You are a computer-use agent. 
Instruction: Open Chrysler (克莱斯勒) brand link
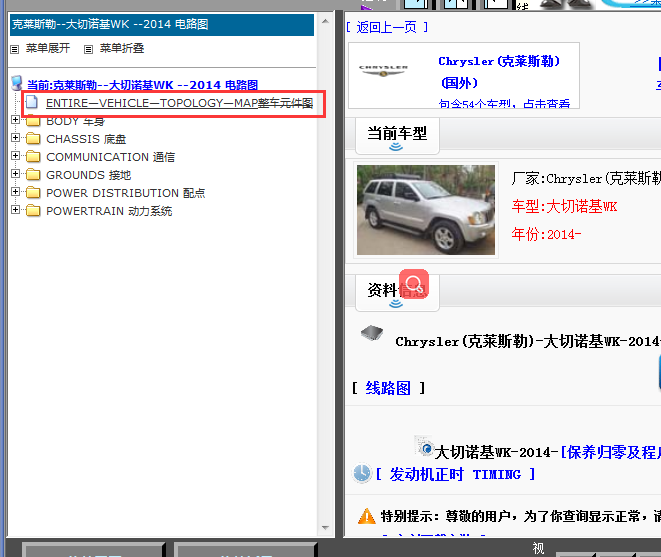(499, 62)
